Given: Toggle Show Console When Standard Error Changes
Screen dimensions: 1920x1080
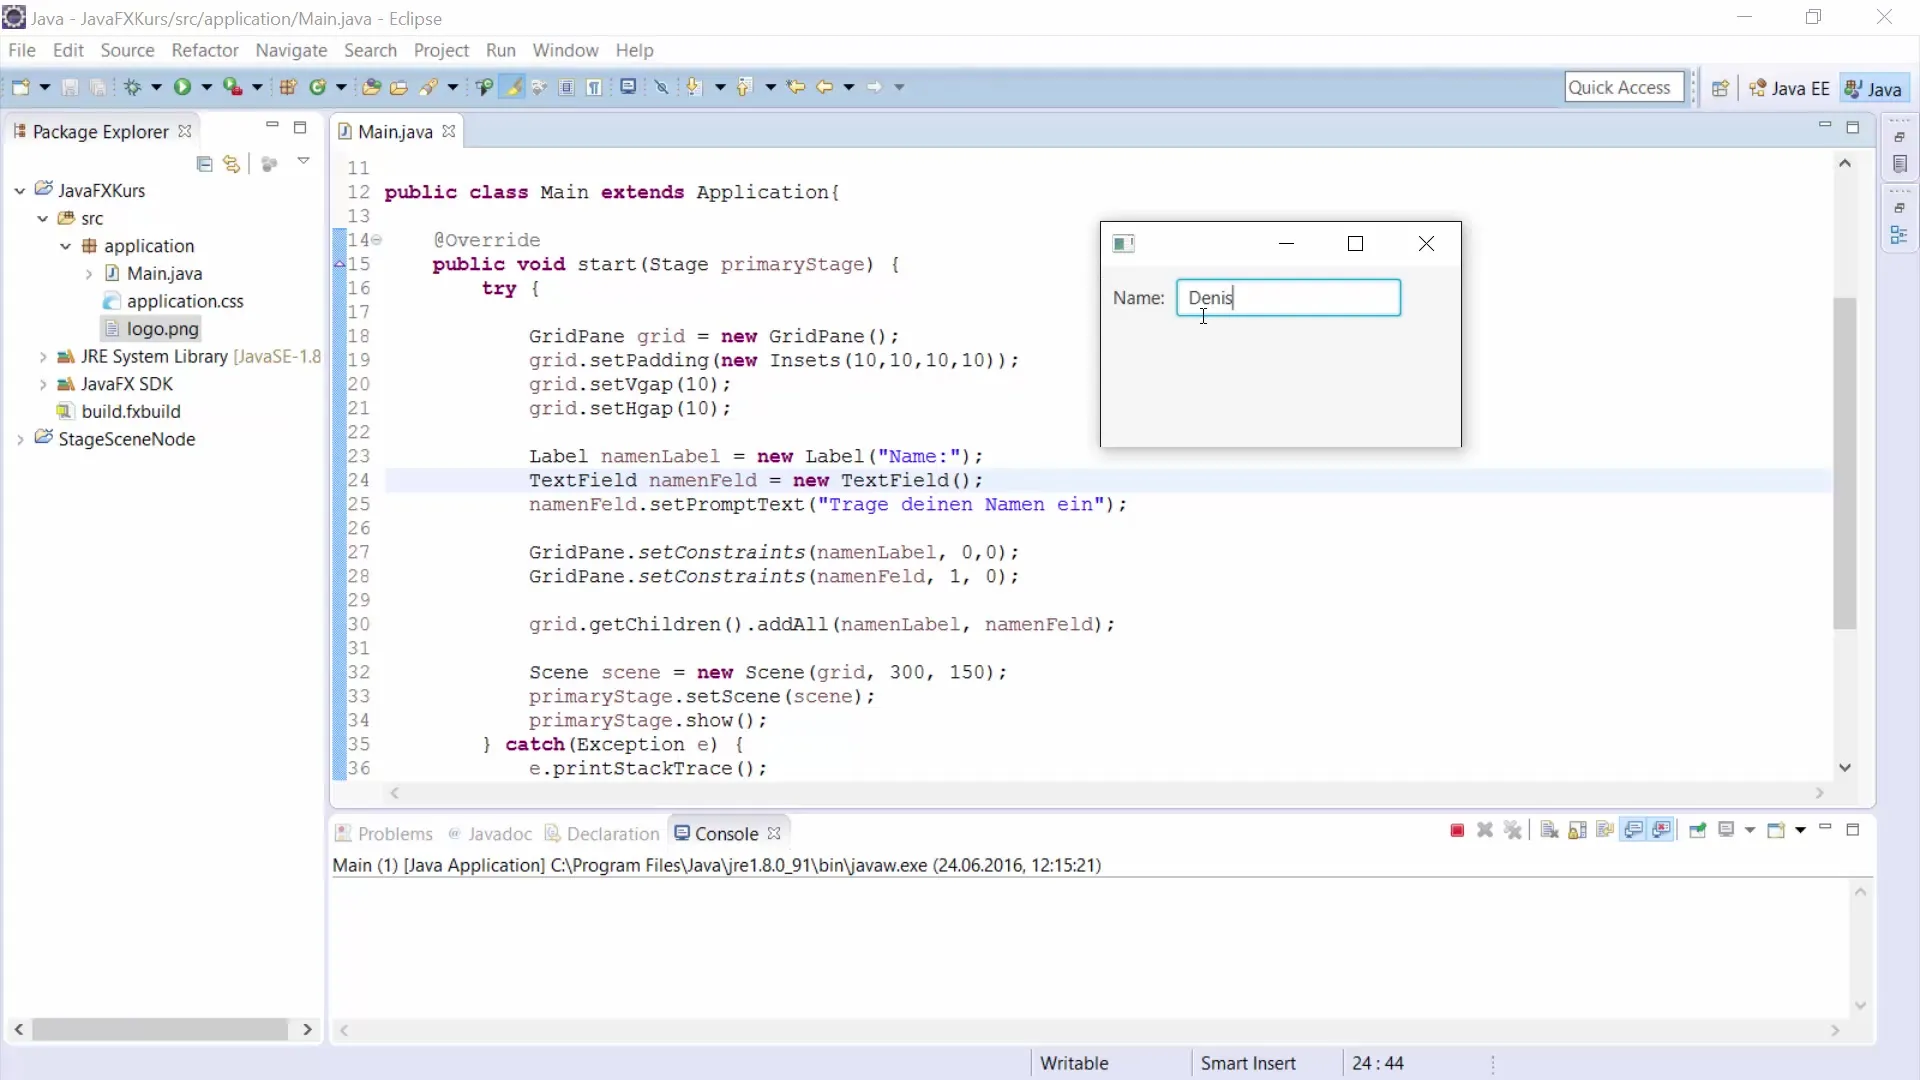Looking at the screenshot, I should (x=1662, y=830).
